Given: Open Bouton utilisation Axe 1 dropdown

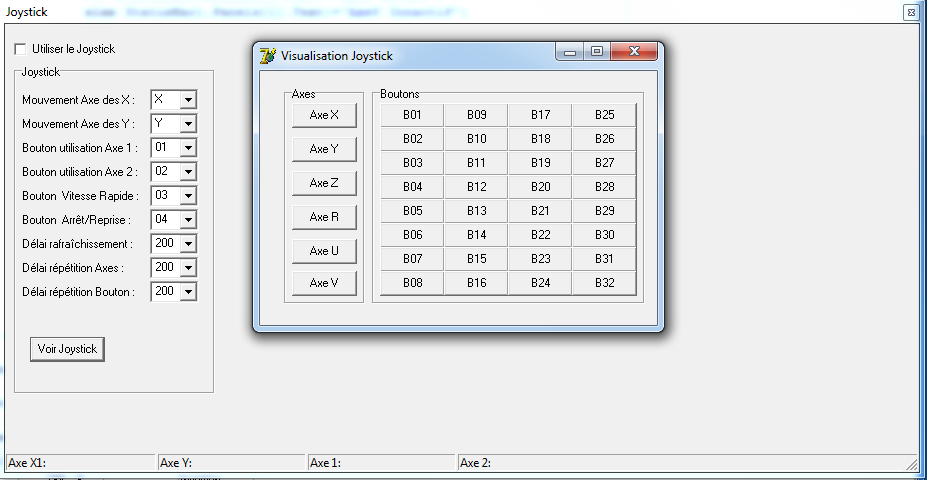Looking at the screenshot, I should (x=188, y=148).
